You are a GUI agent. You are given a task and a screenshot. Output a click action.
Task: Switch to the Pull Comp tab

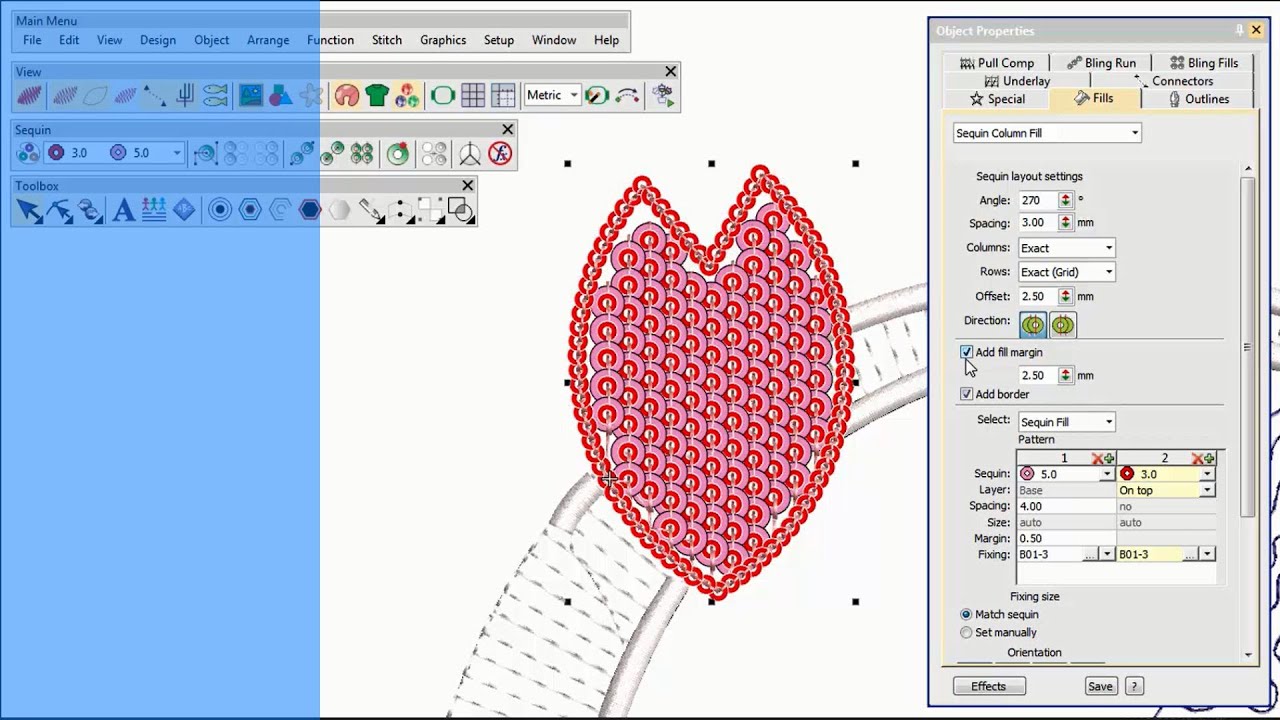[x=997, y=63]
